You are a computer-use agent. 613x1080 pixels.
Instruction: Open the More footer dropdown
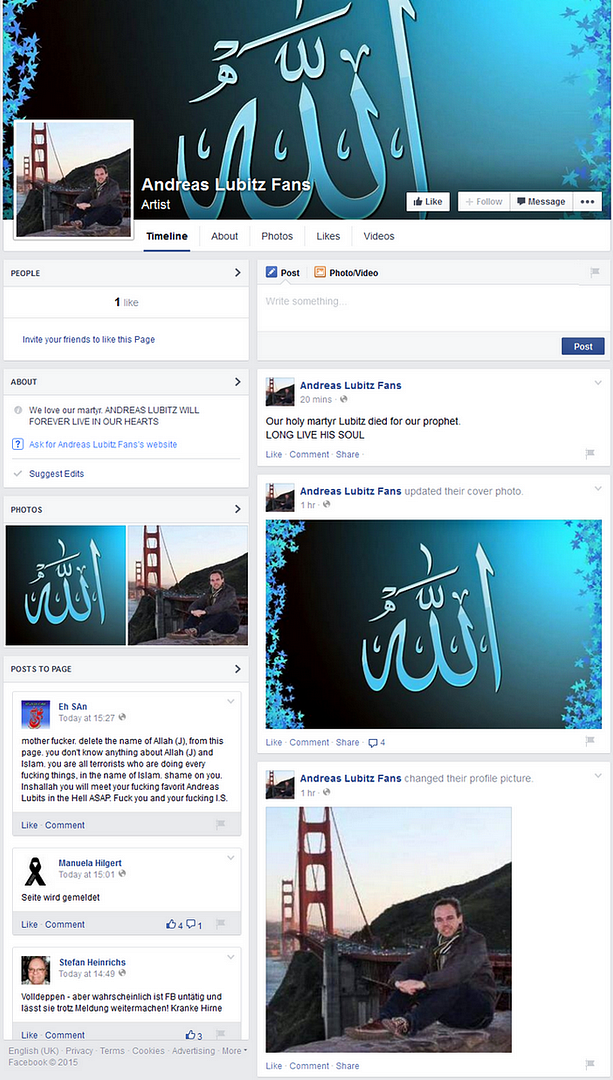pyautogui.click(x=234, y=1051)
